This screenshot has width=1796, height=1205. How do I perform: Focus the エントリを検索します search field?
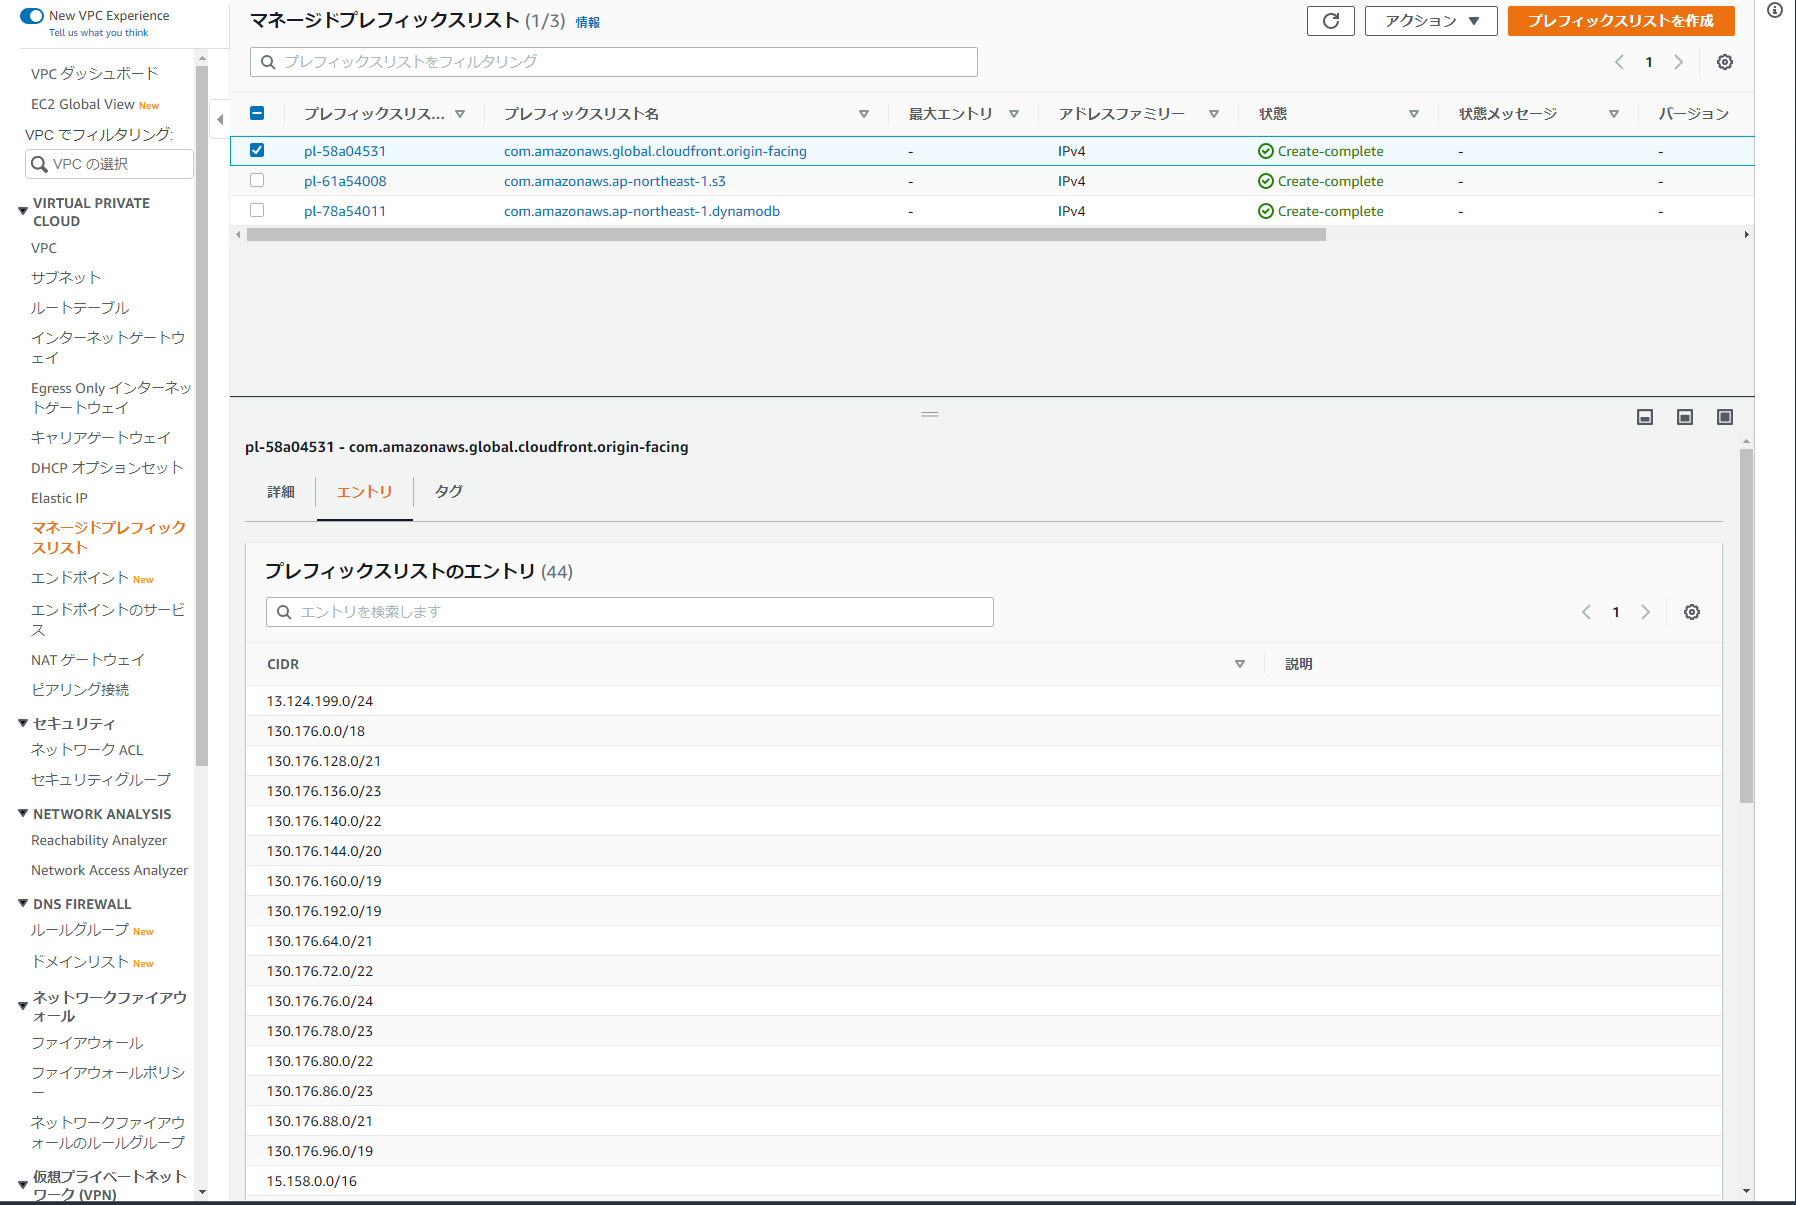tap(630, 612)
